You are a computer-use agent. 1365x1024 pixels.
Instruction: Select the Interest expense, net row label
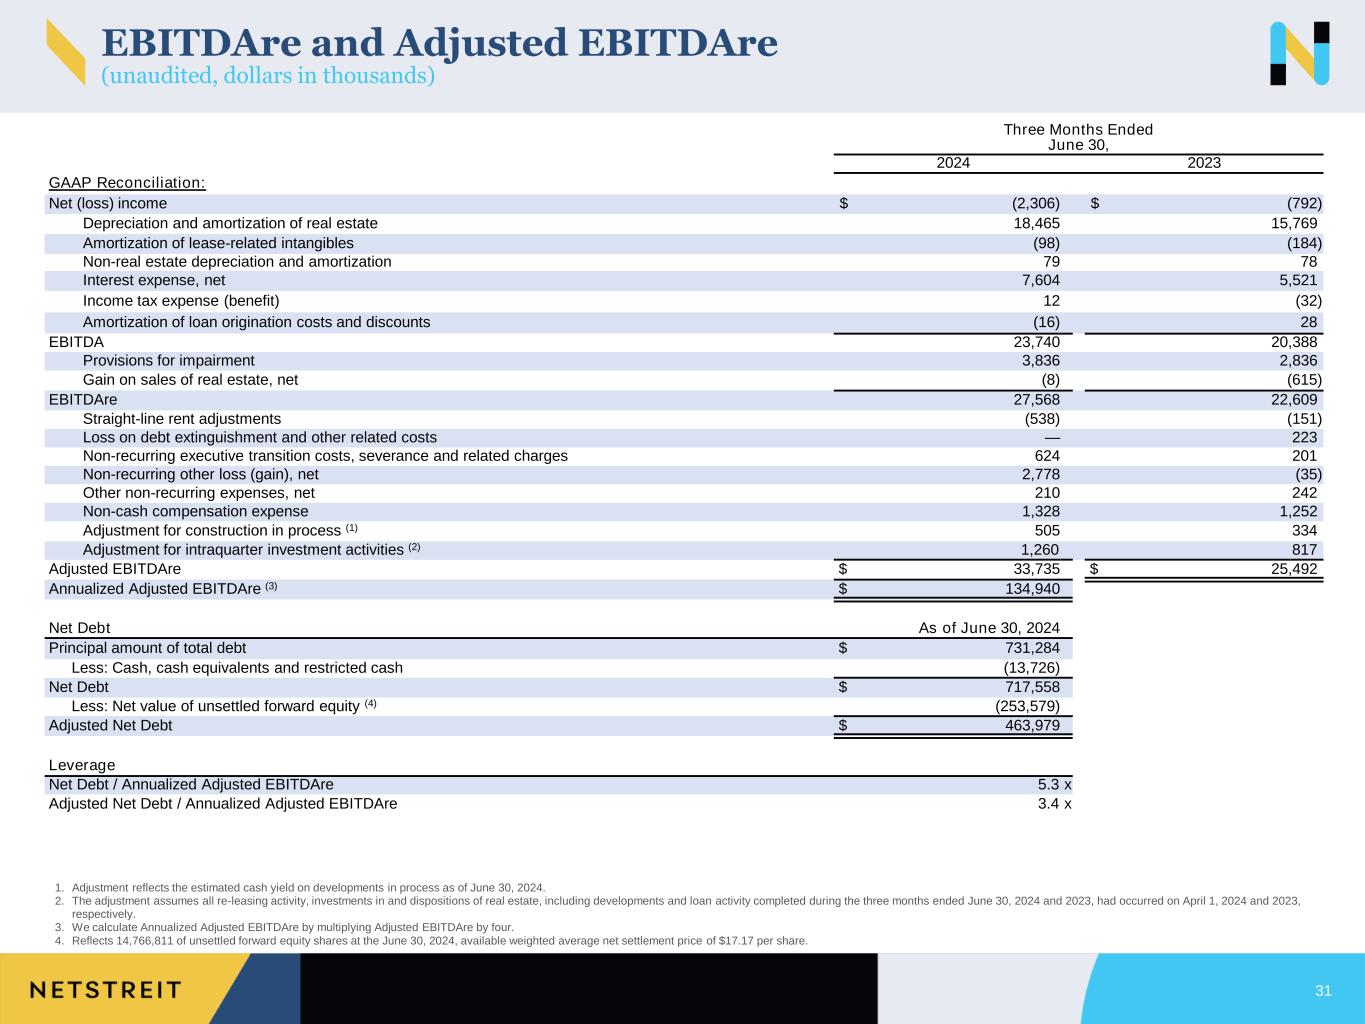(154, 280)
